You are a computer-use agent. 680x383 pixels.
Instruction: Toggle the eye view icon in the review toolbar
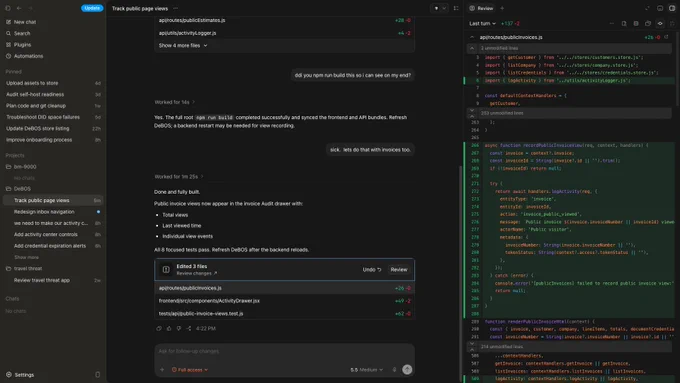(660, 23)
